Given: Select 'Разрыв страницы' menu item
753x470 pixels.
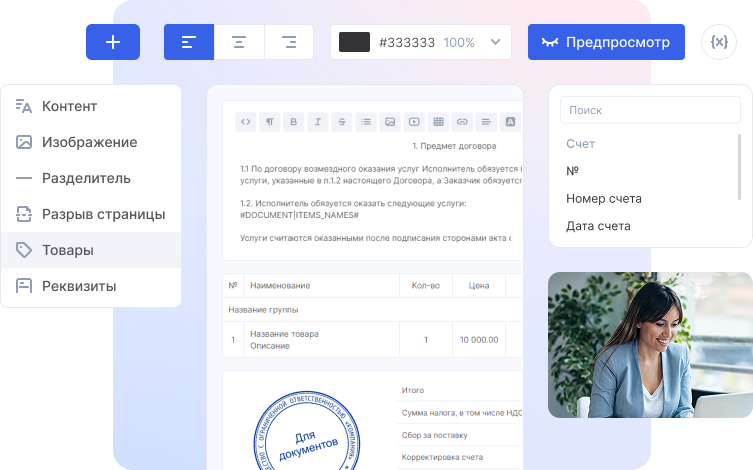Looking at the screenshot, I should [103, 214].
